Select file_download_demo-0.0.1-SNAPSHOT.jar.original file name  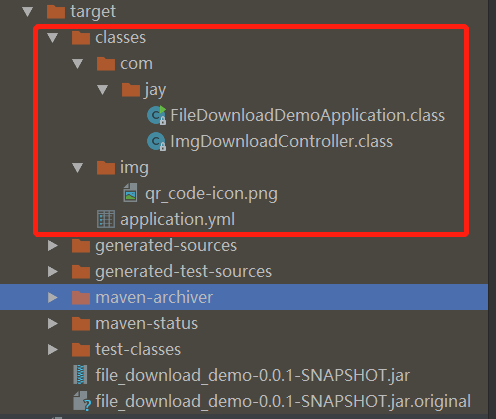[283, 402]
